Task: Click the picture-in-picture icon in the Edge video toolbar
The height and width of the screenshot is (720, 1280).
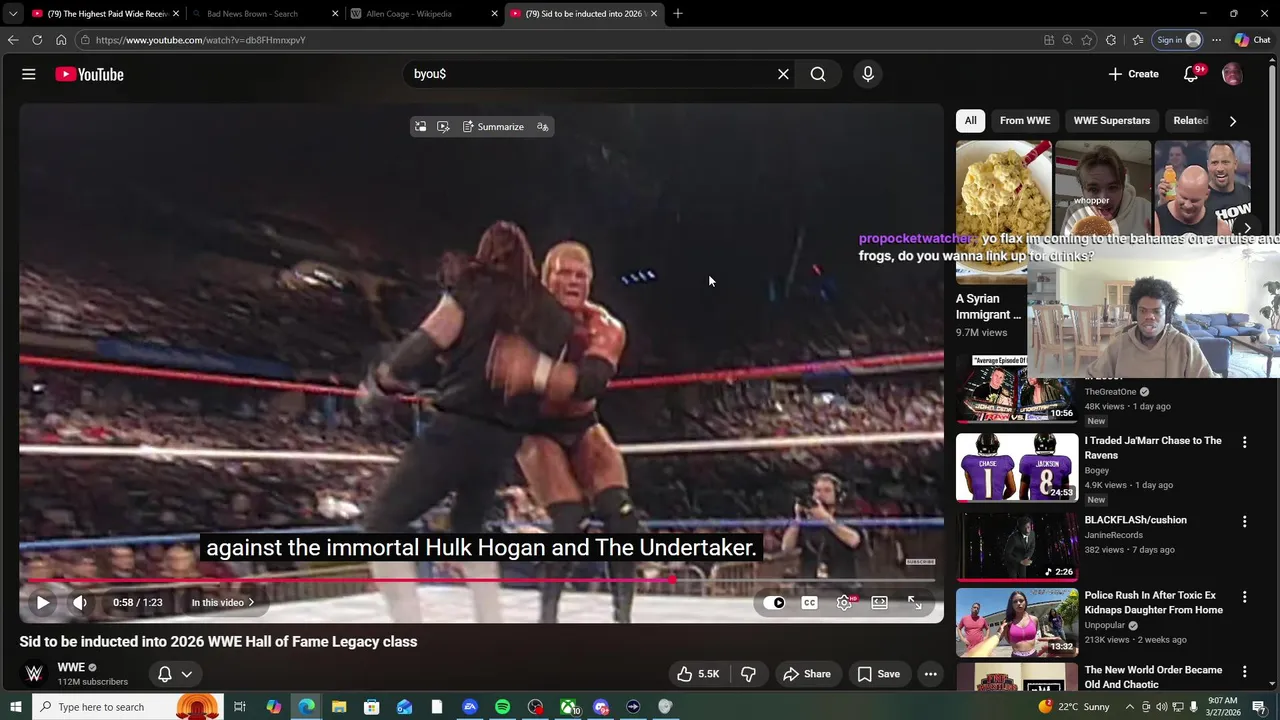Action: click(421, 127)
